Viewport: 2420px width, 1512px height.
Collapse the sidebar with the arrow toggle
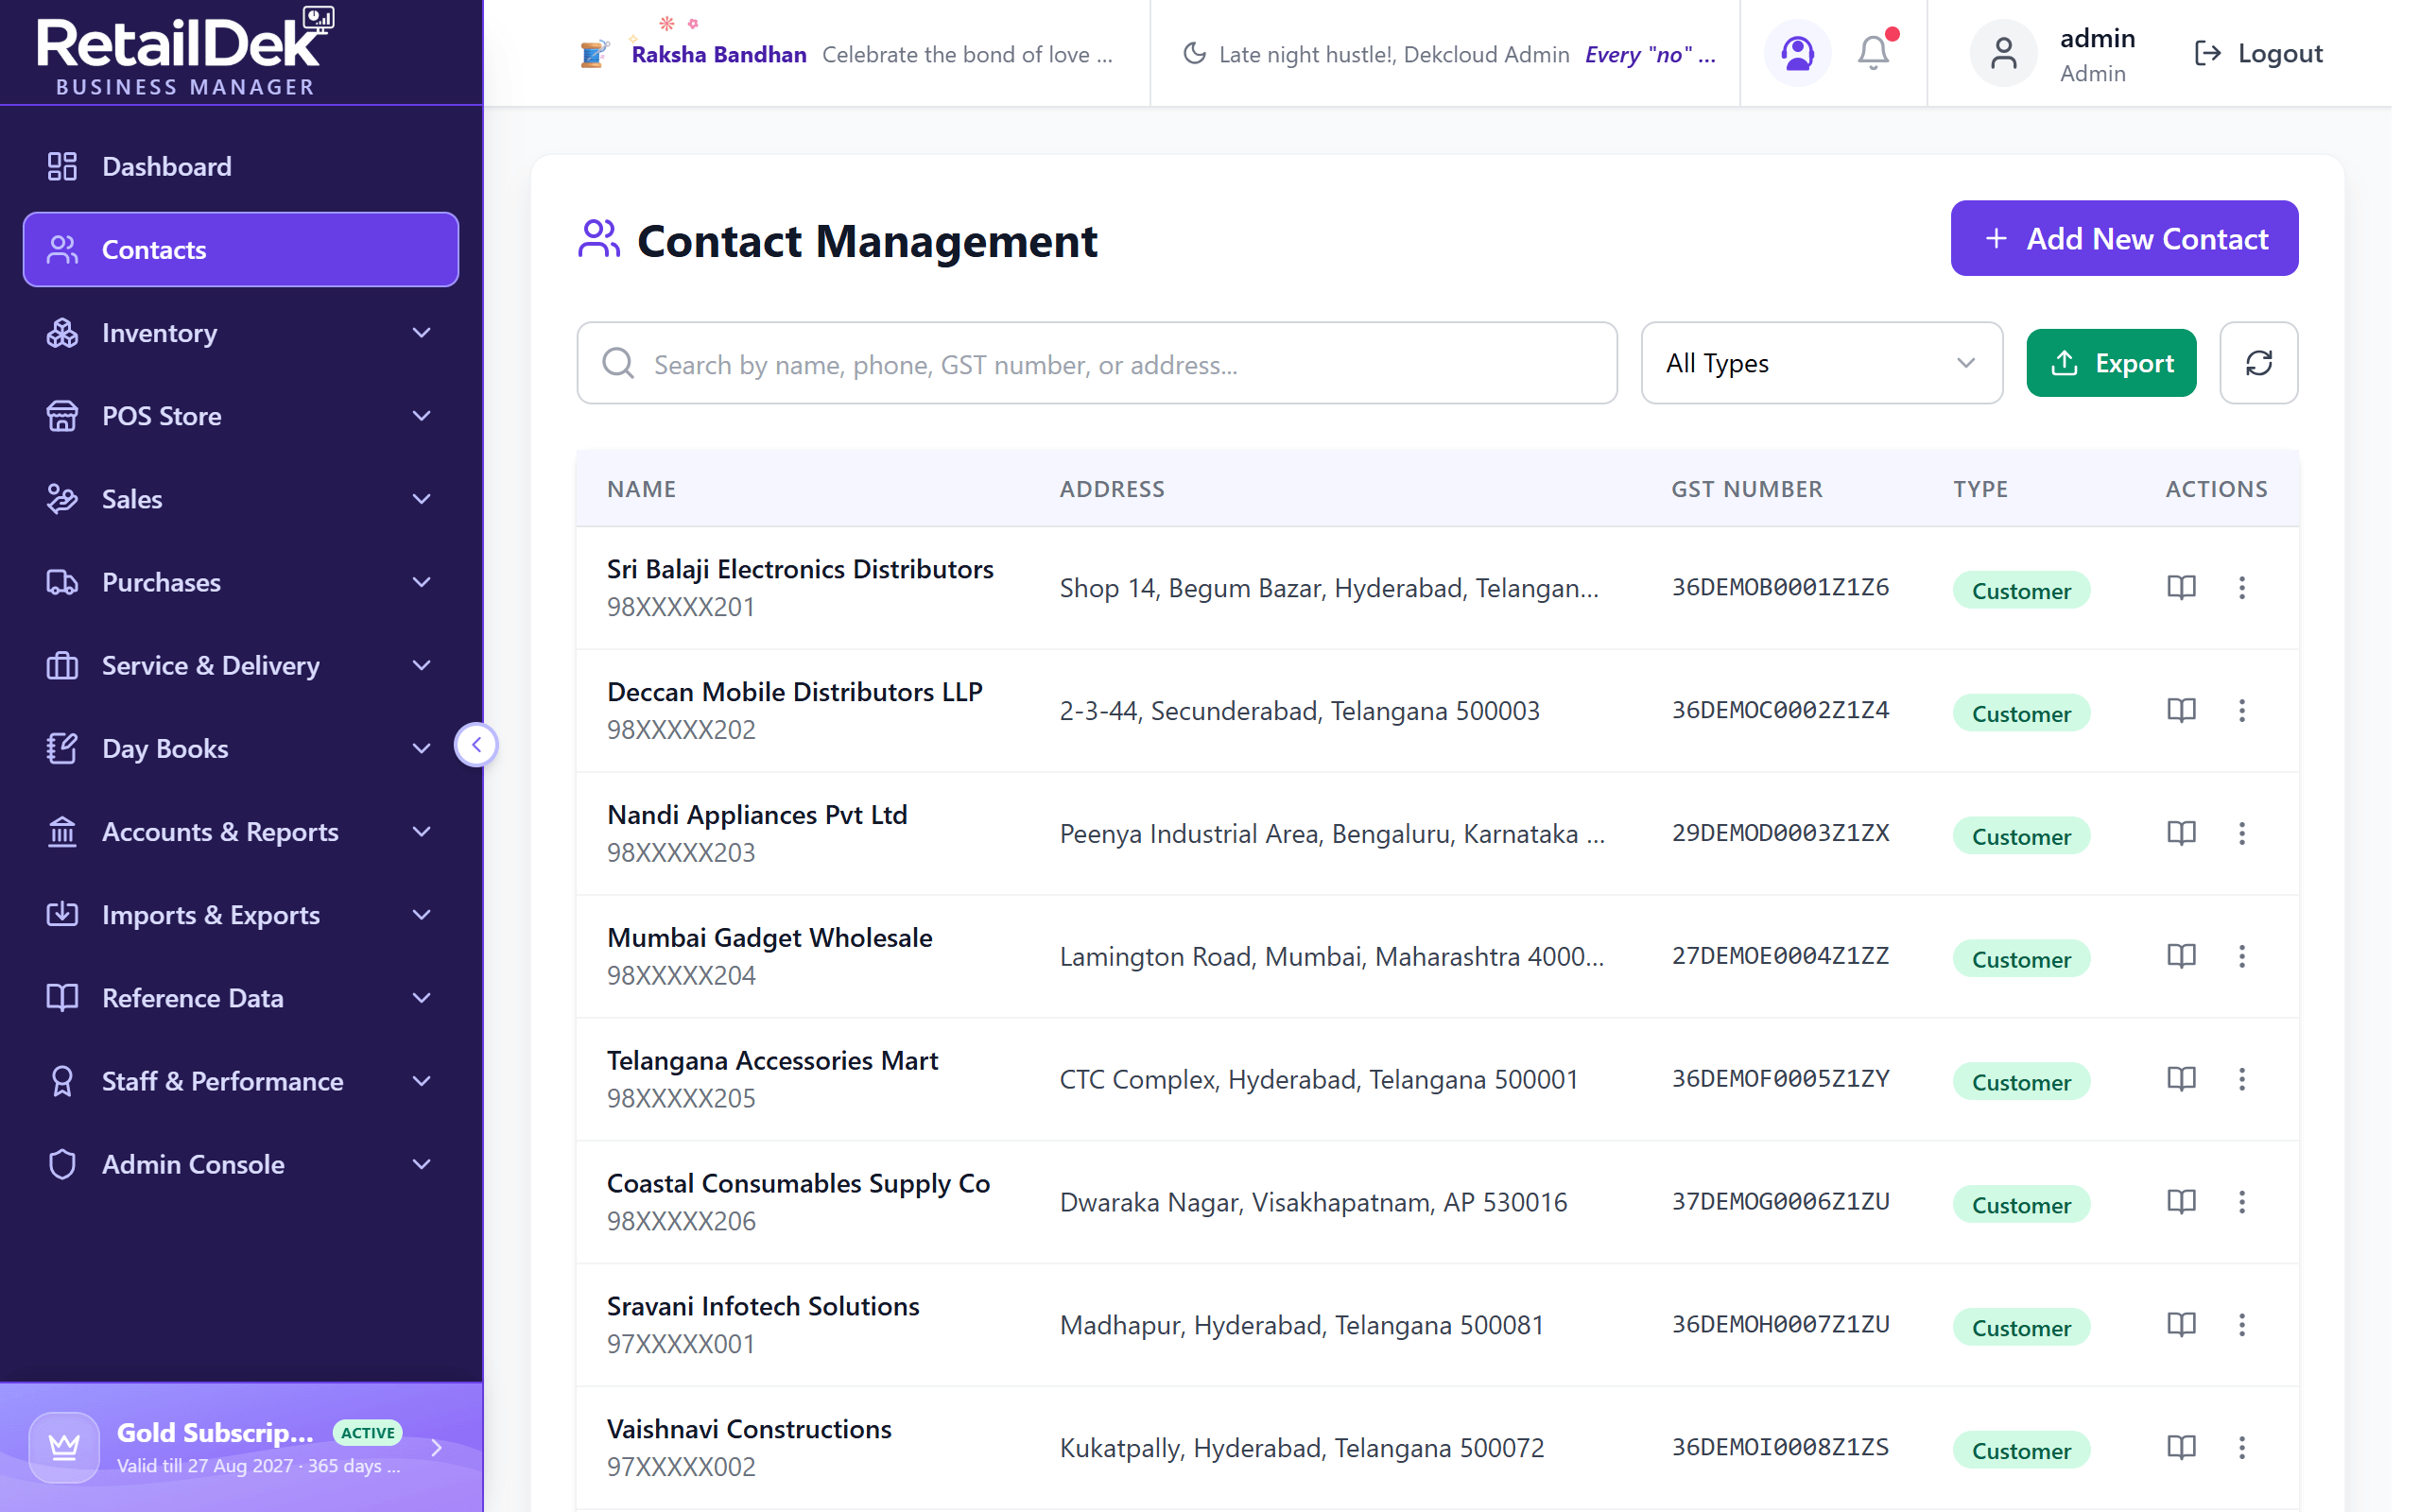tap(476, 744)
